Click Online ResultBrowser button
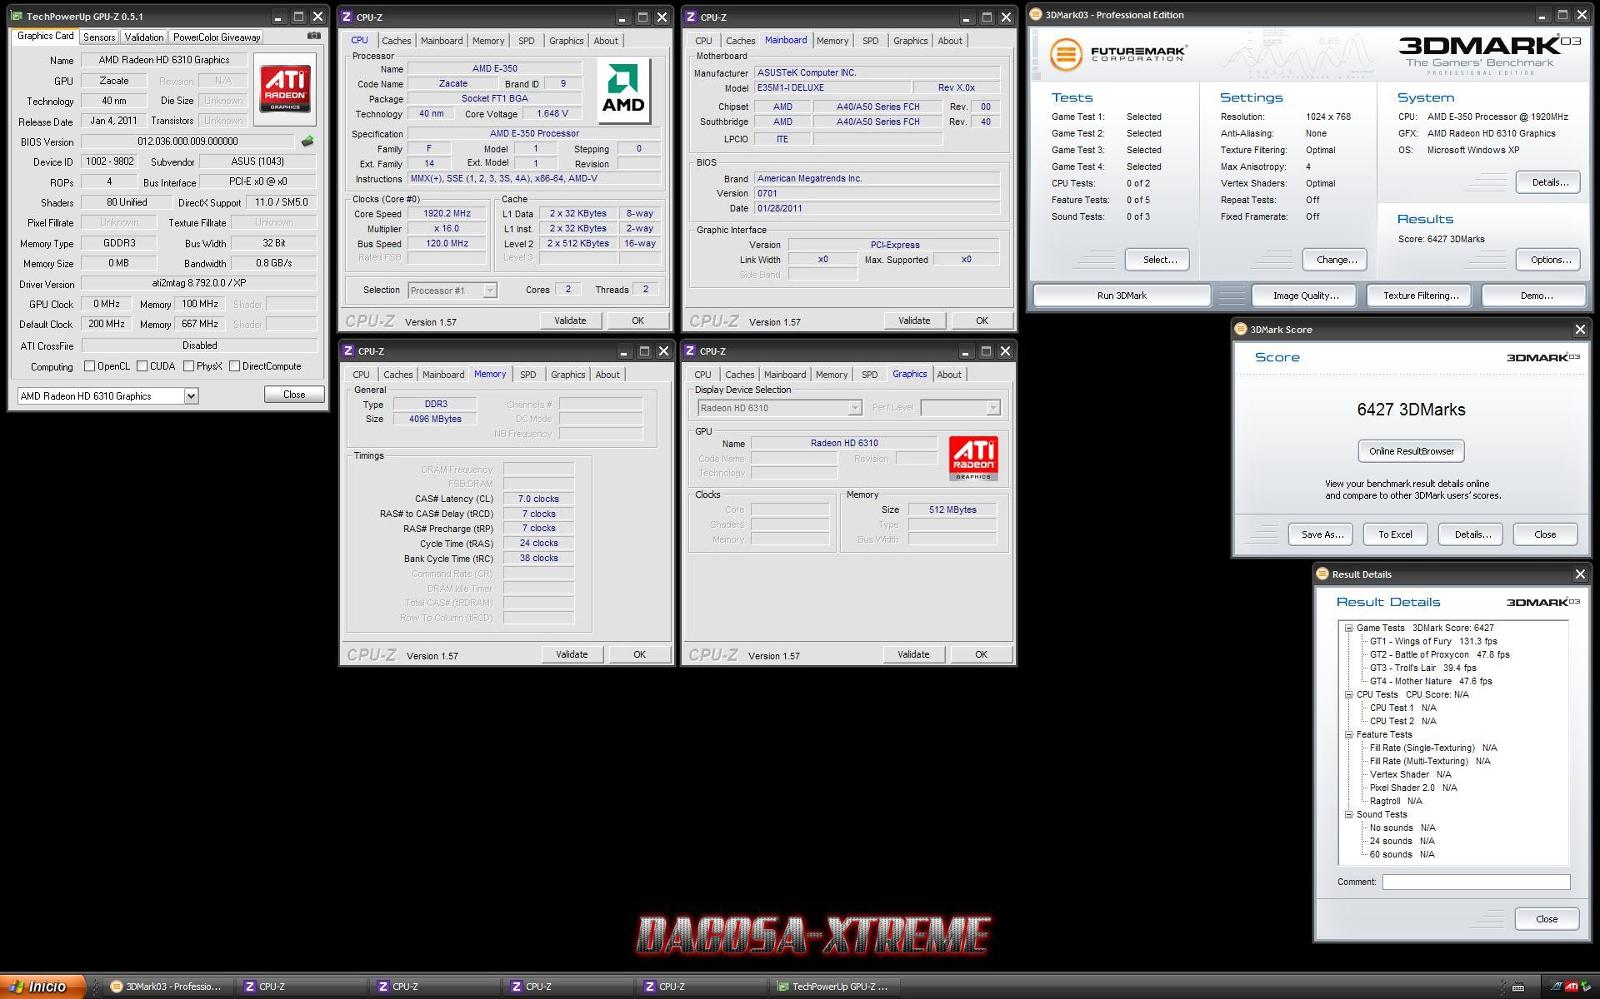 pyautogui.click(x=1411, y=451)
